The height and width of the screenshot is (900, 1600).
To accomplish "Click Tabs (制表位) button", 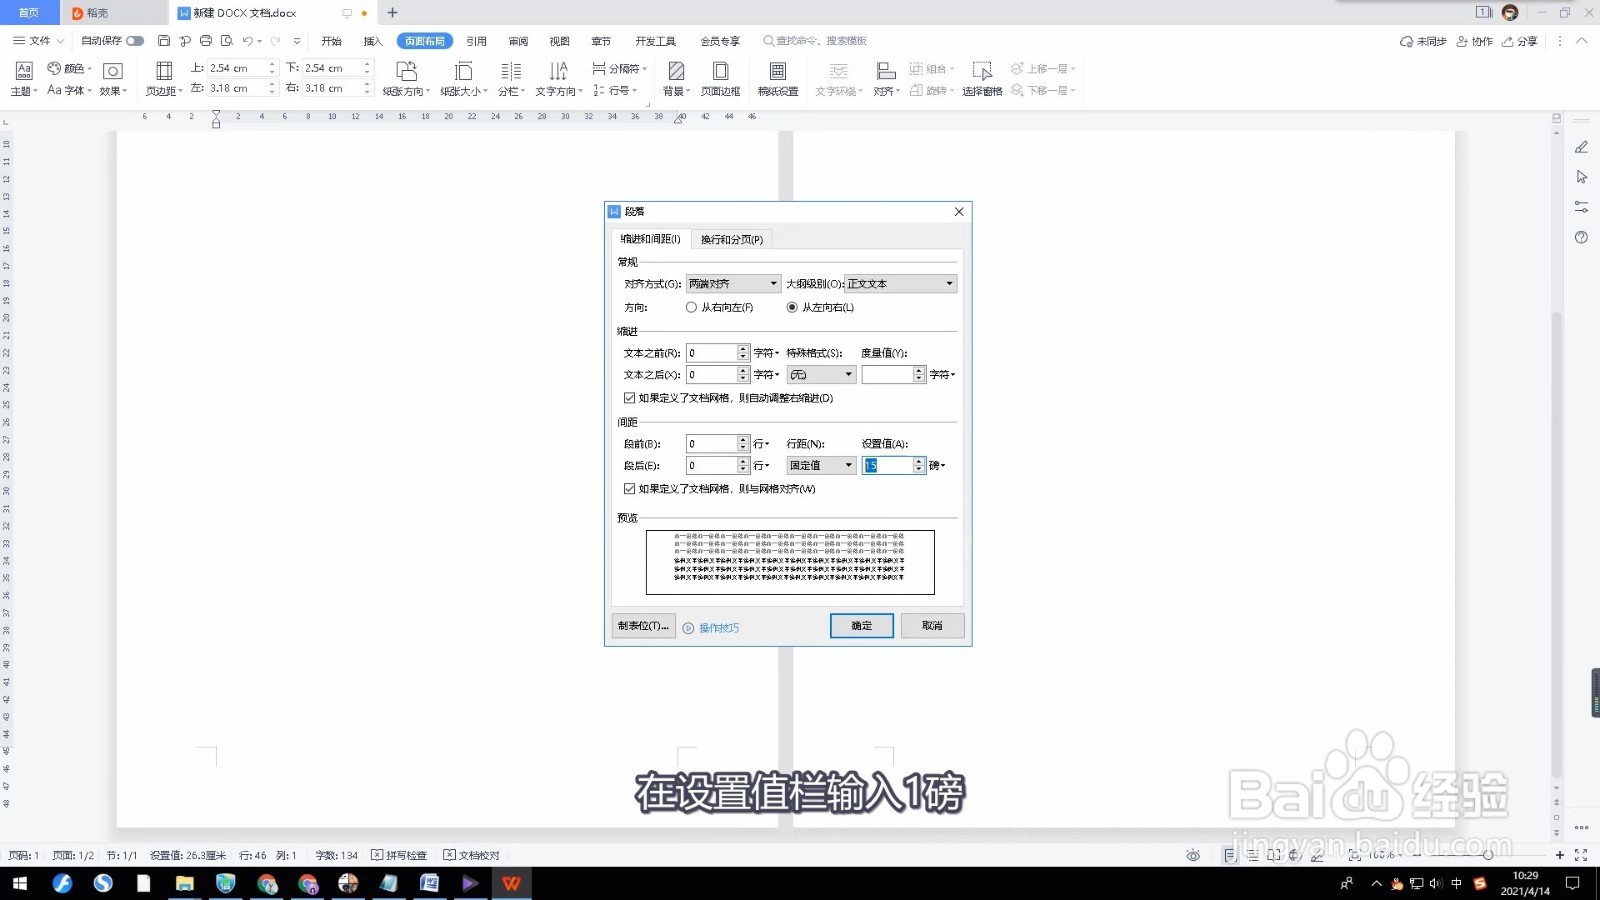I will (643, 626).
